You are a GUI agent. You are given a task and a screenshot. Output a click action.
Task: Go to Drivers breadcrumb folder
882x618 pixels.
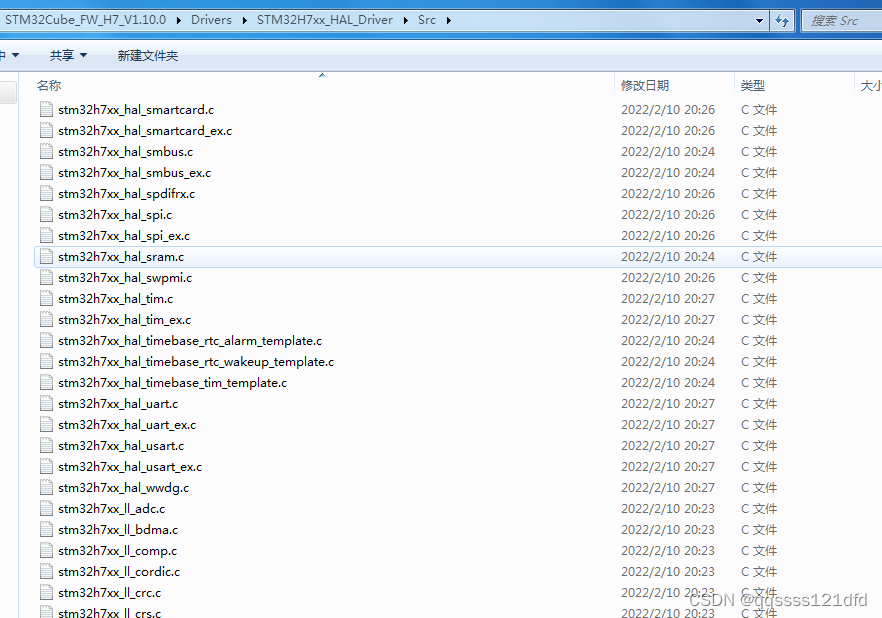(x=212, y=20)
